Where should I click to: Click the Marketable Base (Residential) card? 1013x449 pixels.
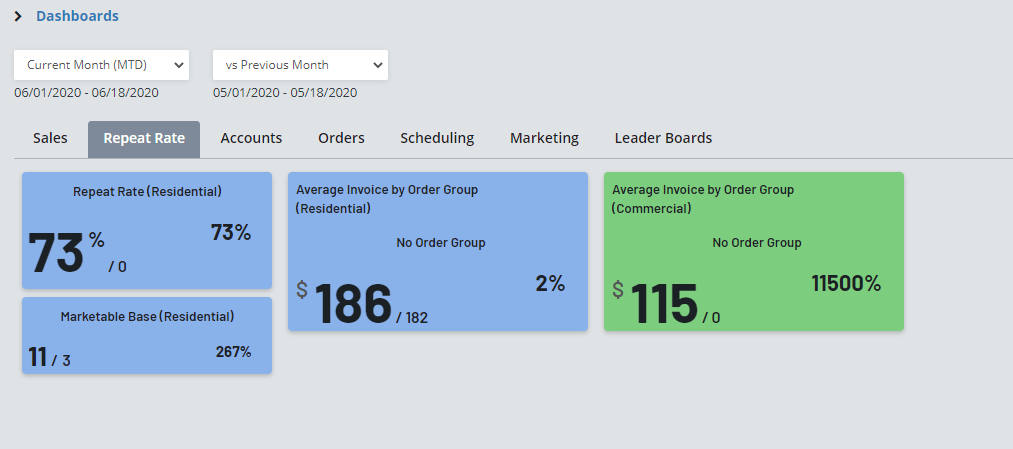click(x=147, y=335)
